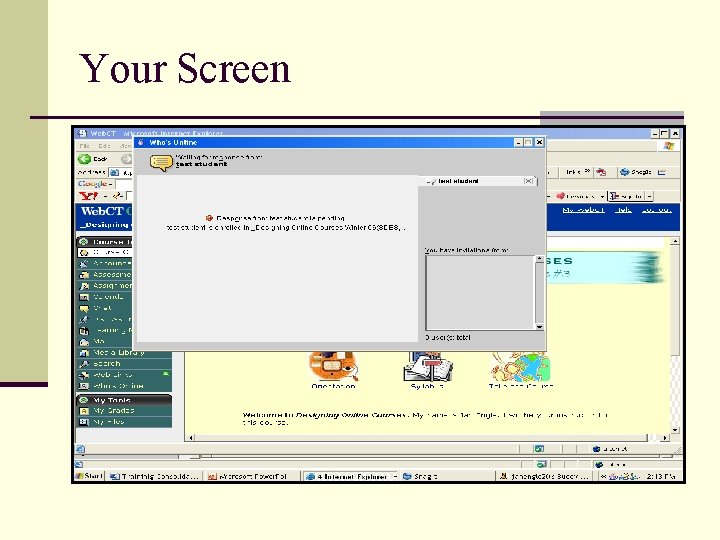Click the SnagIt toolbar button
The width and height of the screenshot is (720, 540).
click(636, 172)
